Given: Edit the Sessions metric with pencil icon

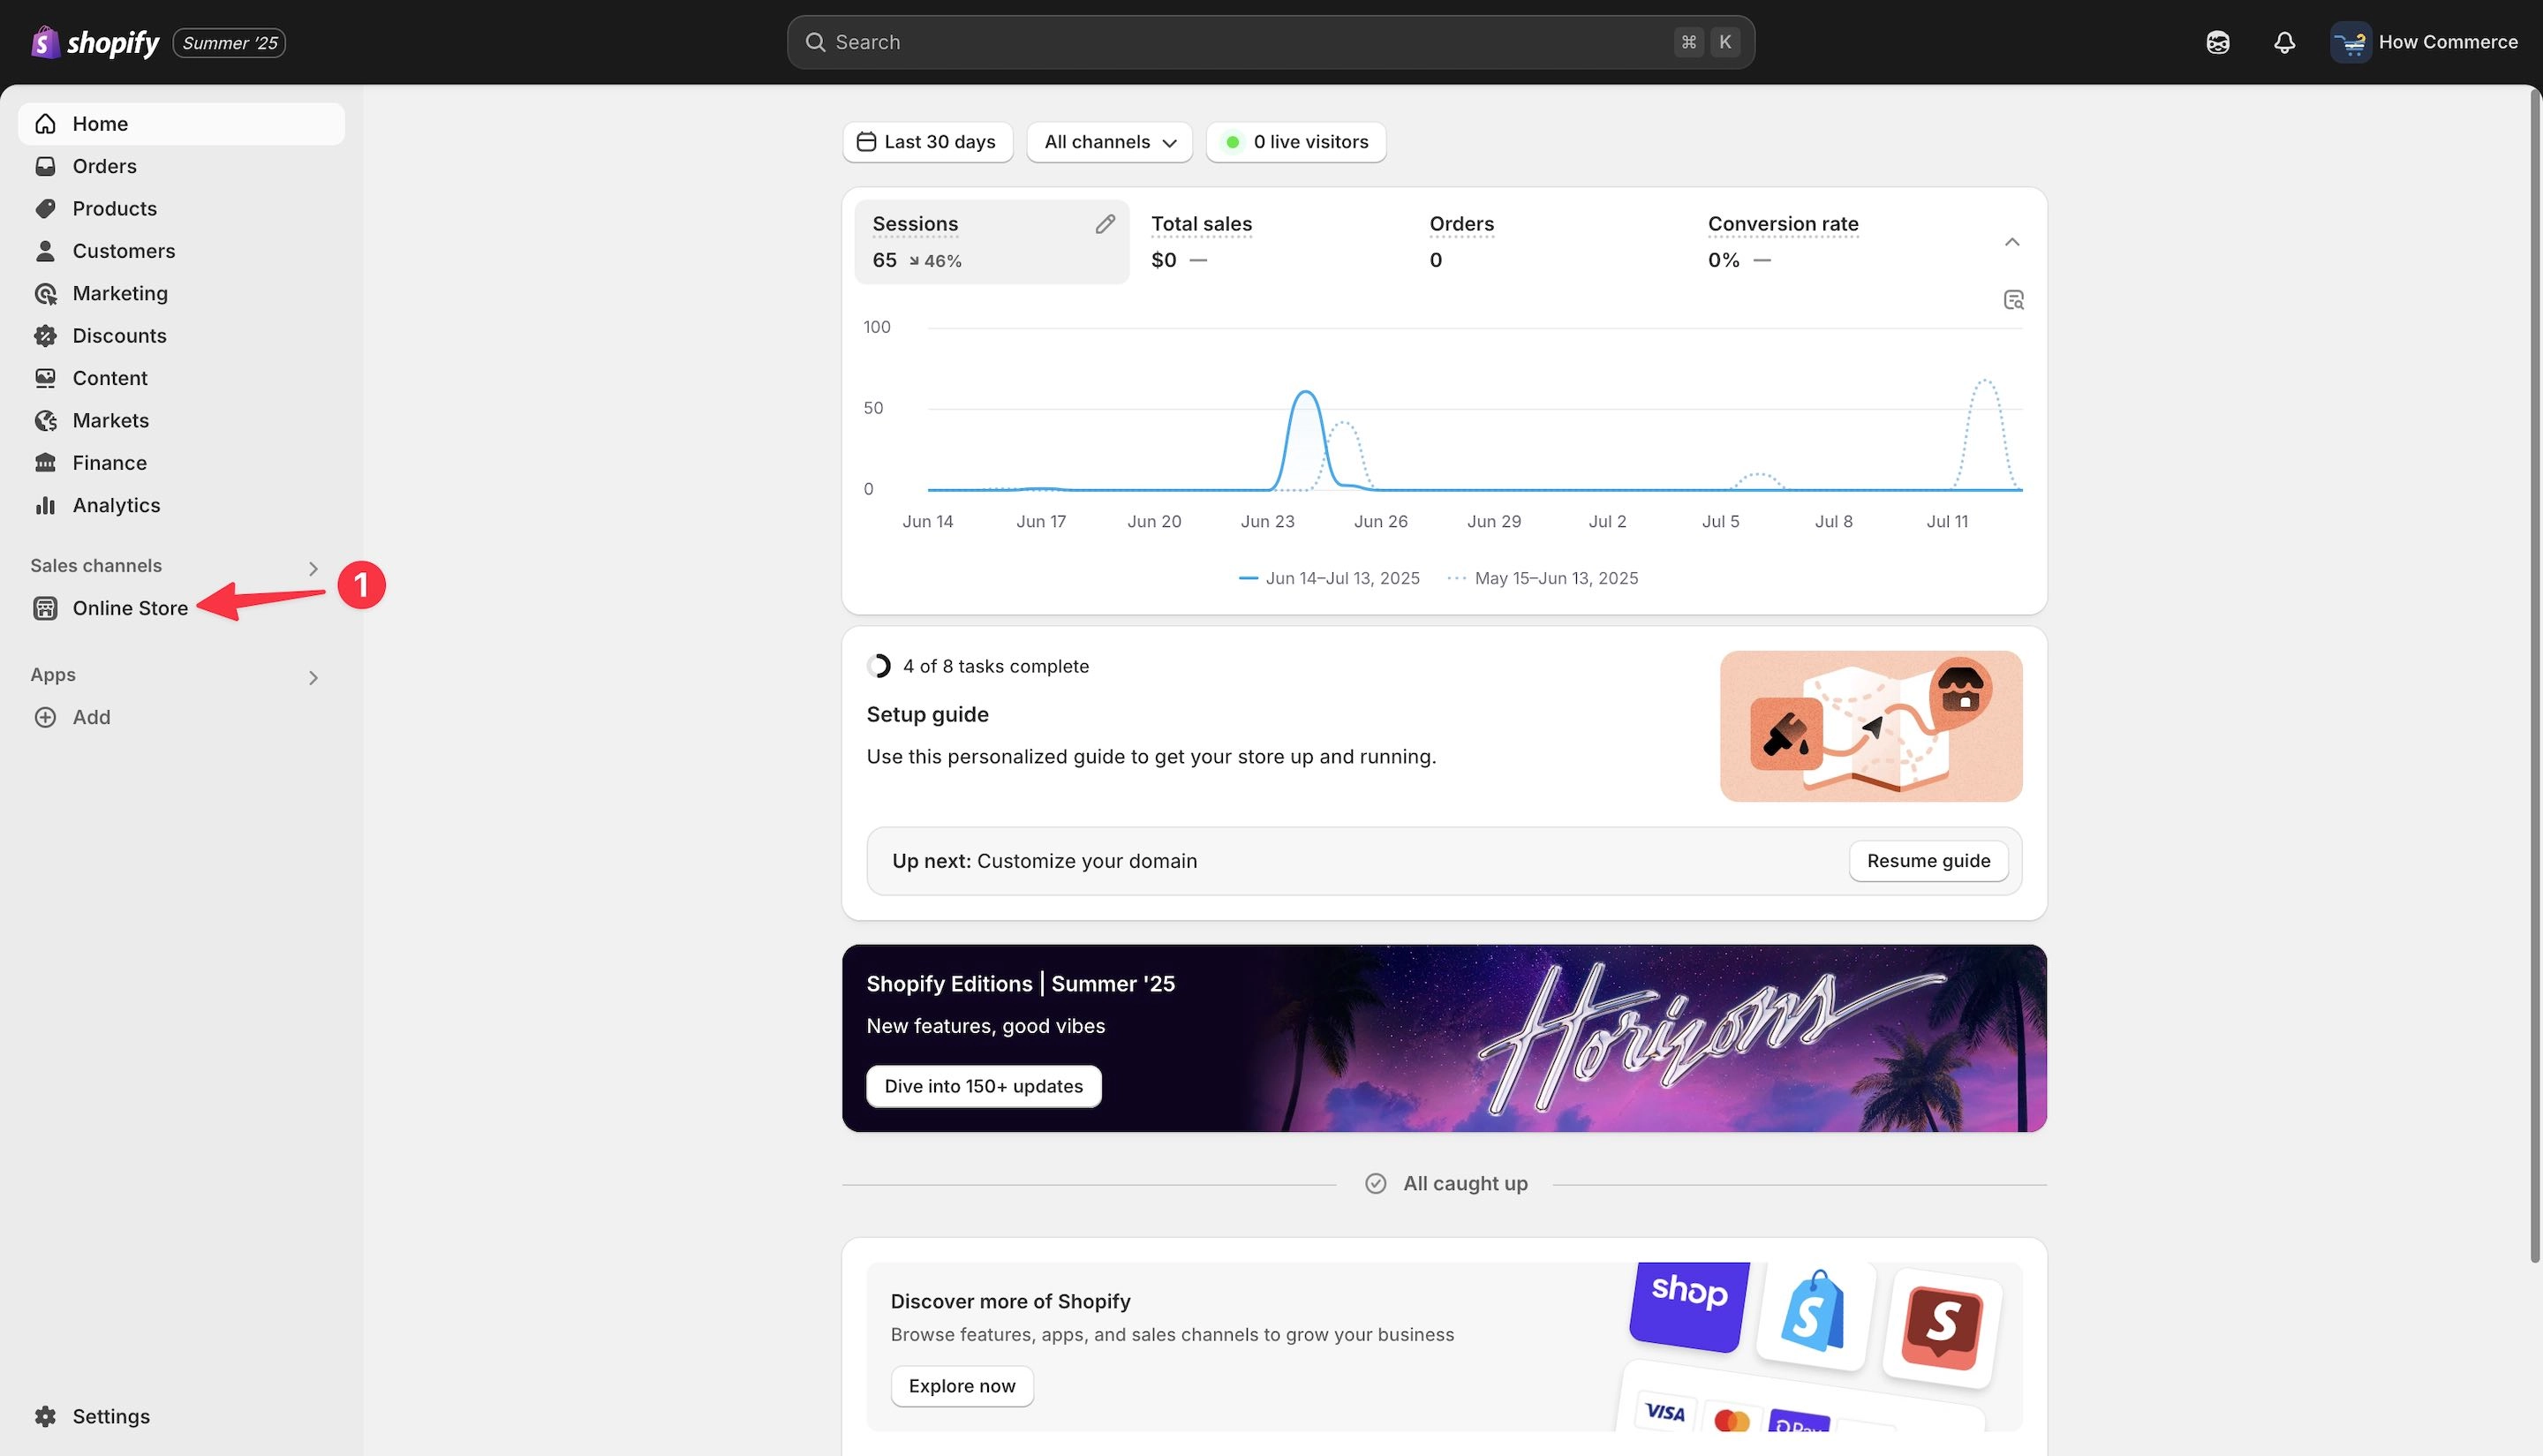Looking at the screenshot, I should (1104, 224).
